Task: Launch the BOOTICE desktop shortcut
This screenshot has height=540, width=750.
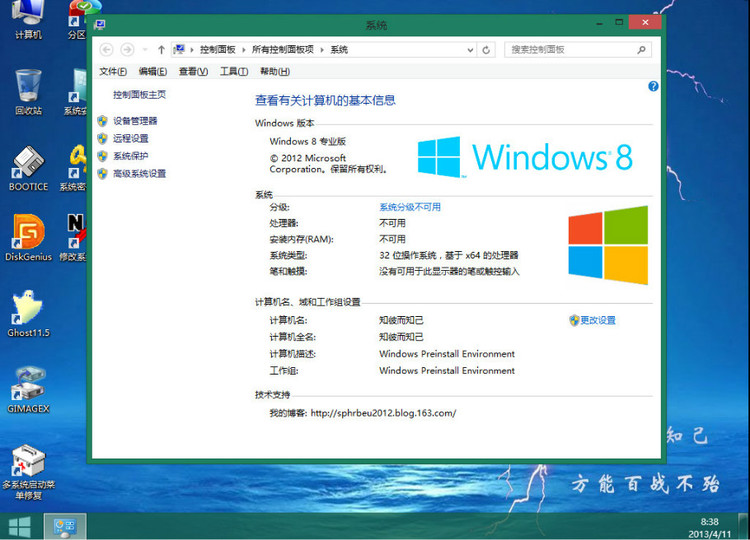Action: pyautogui.click(x=28, y=168)
